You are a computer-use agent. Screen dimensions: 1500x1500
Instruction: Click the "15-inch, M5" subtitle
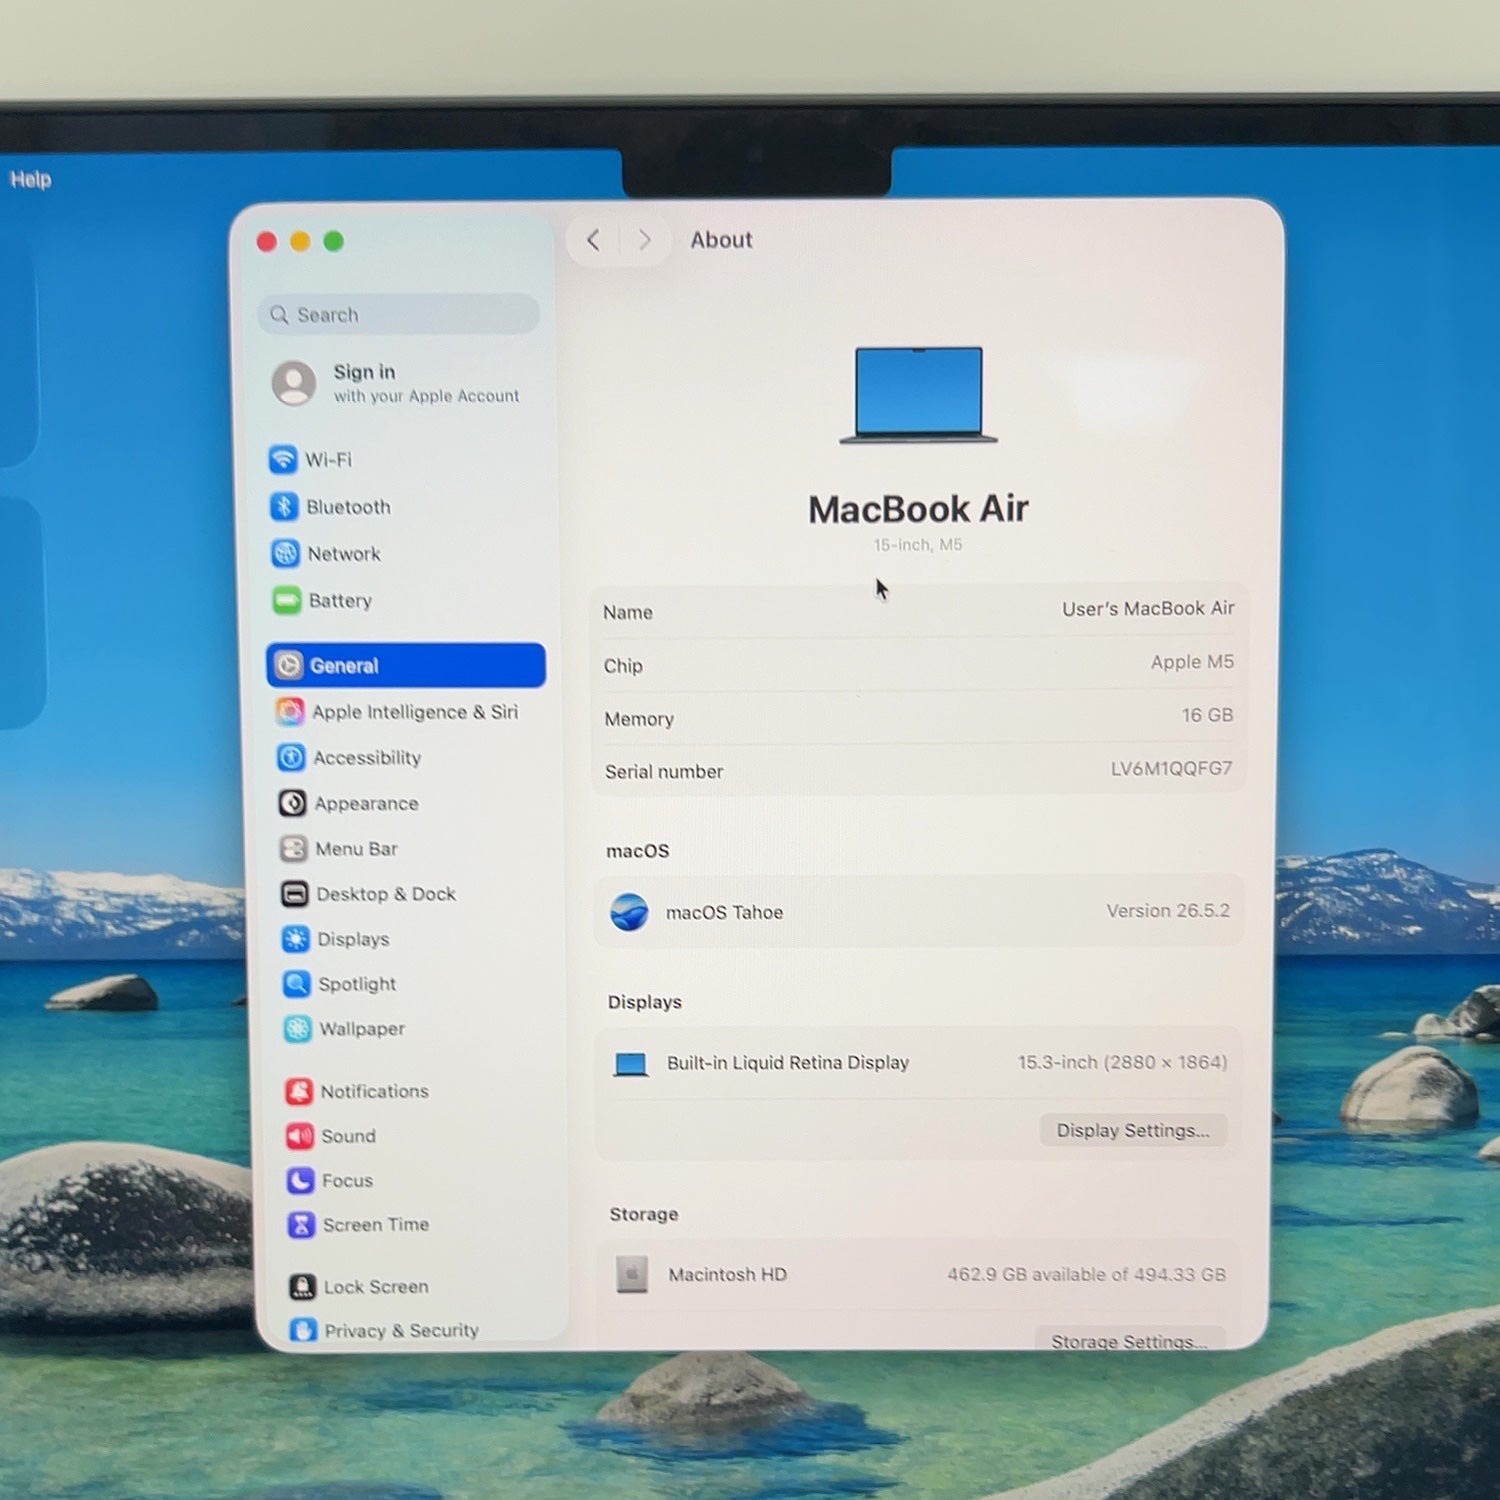[x=917, y=545]
